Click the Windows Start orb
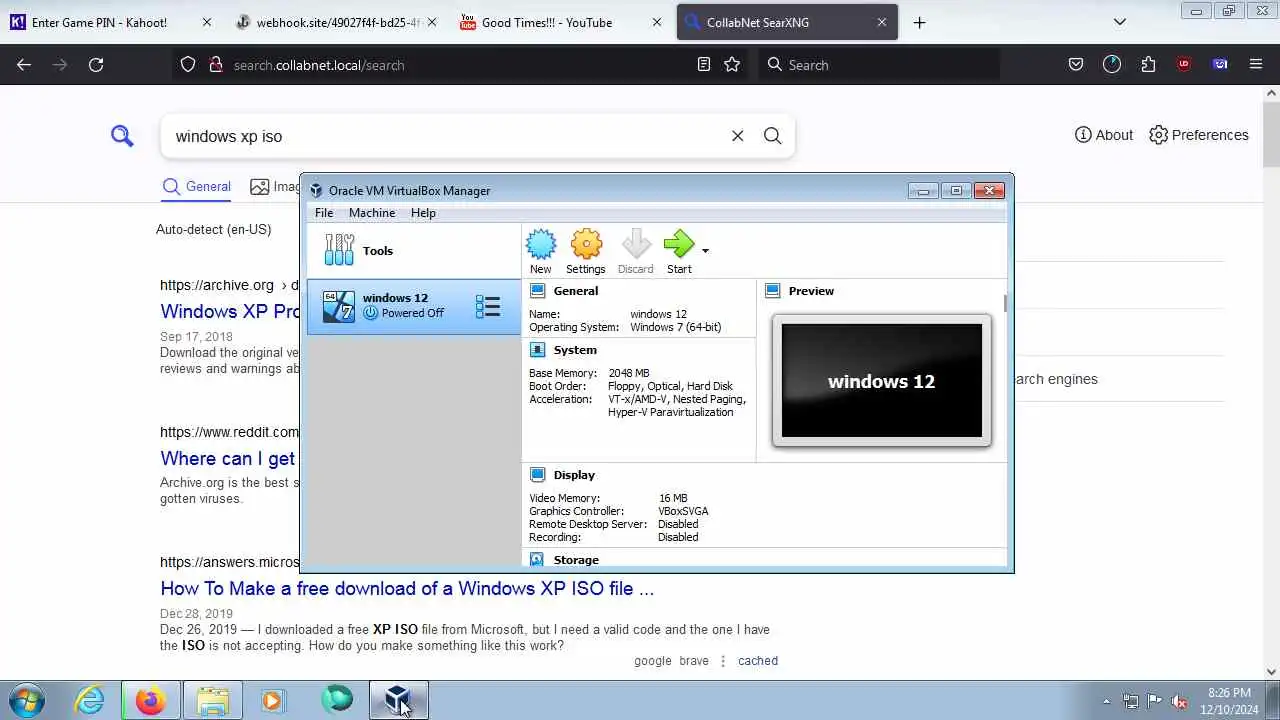The height and width of the screenshot is (720, 1280). point(26,699)
